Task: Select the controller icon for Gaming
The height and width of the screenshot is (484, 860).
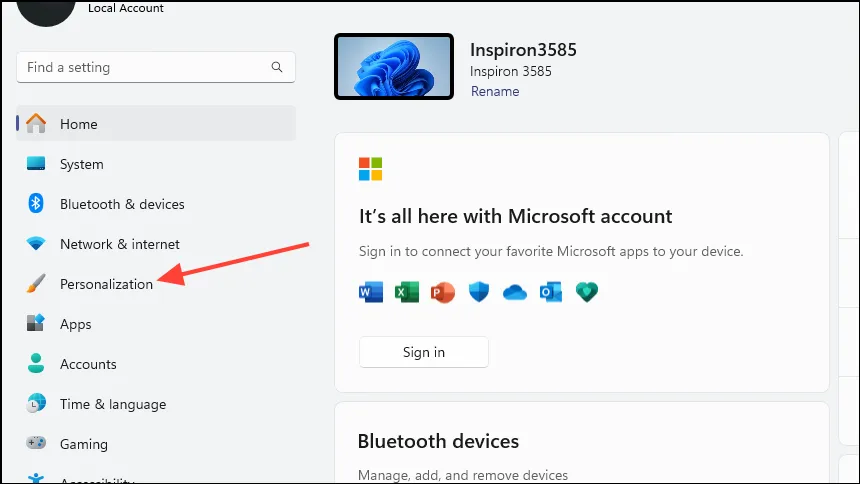Action: (36, 444)
